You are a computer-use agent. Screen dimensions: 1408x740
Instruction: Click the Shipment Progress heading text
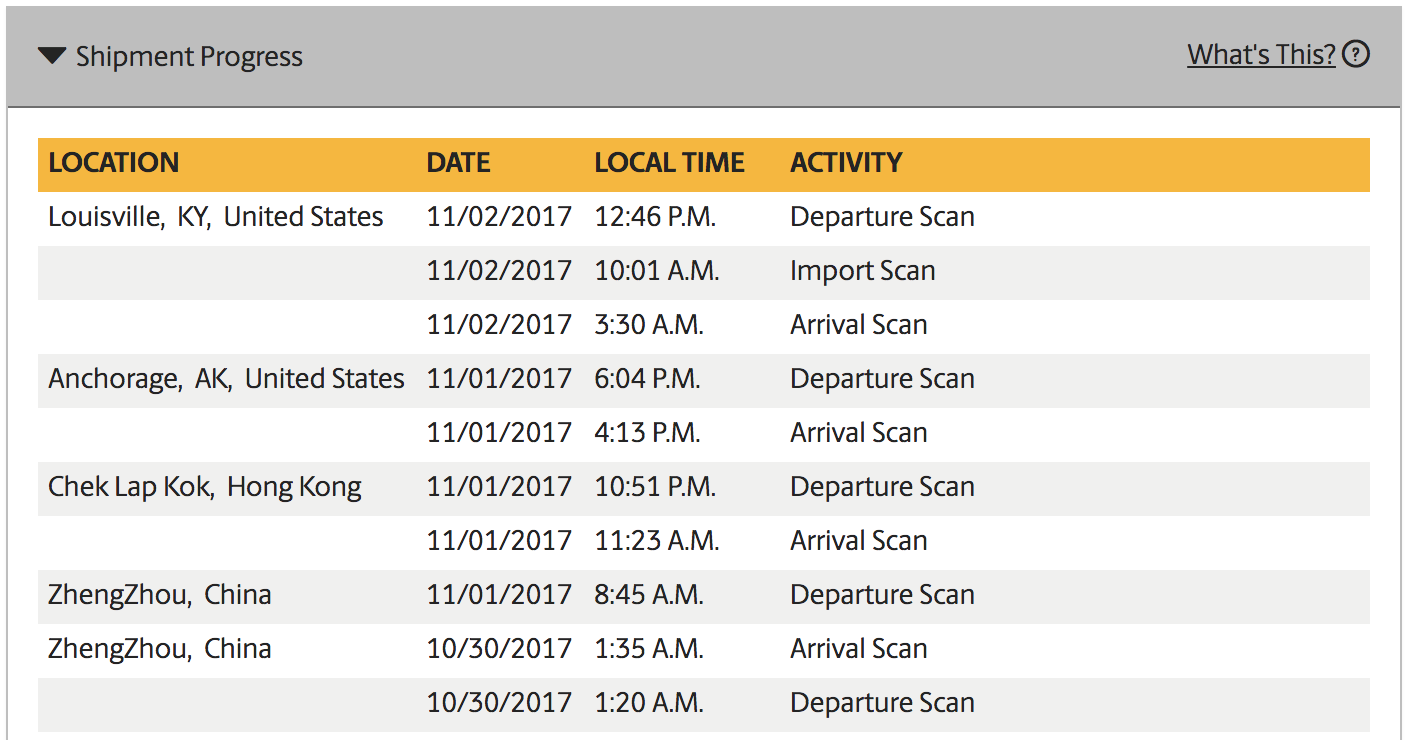pos(189,56)
